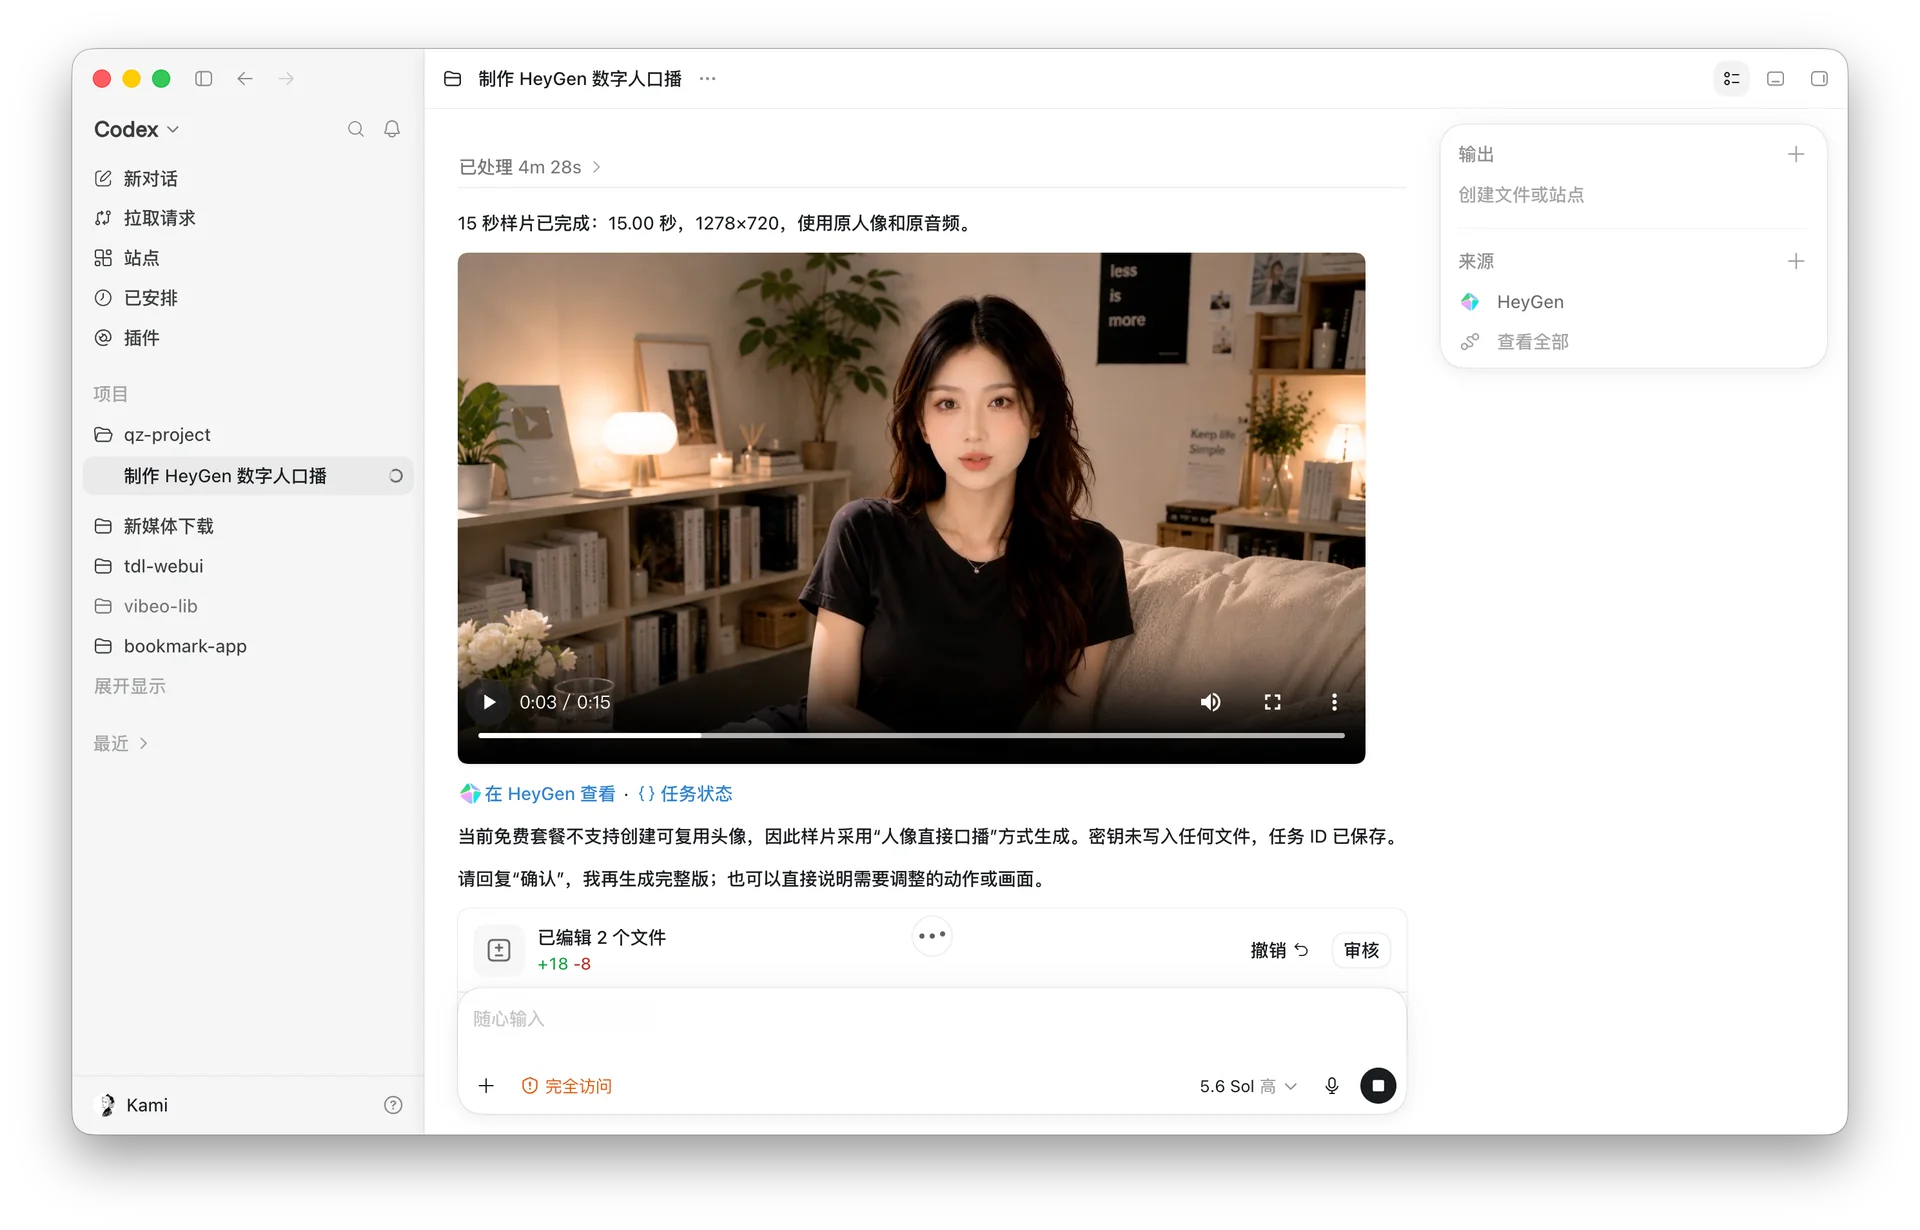Click the video progress bar
Image resolution: width=1920 pixels, height=1230 pixels.
coord(911,735)
